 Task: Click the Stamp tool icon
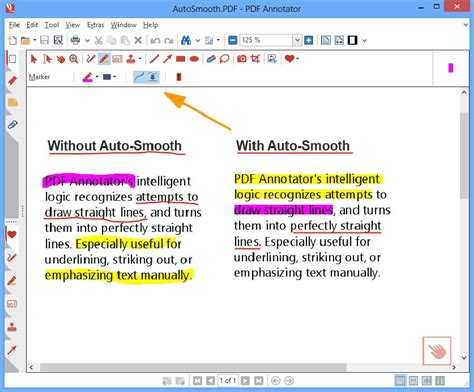pyautogui.click(x=131, y=59)
